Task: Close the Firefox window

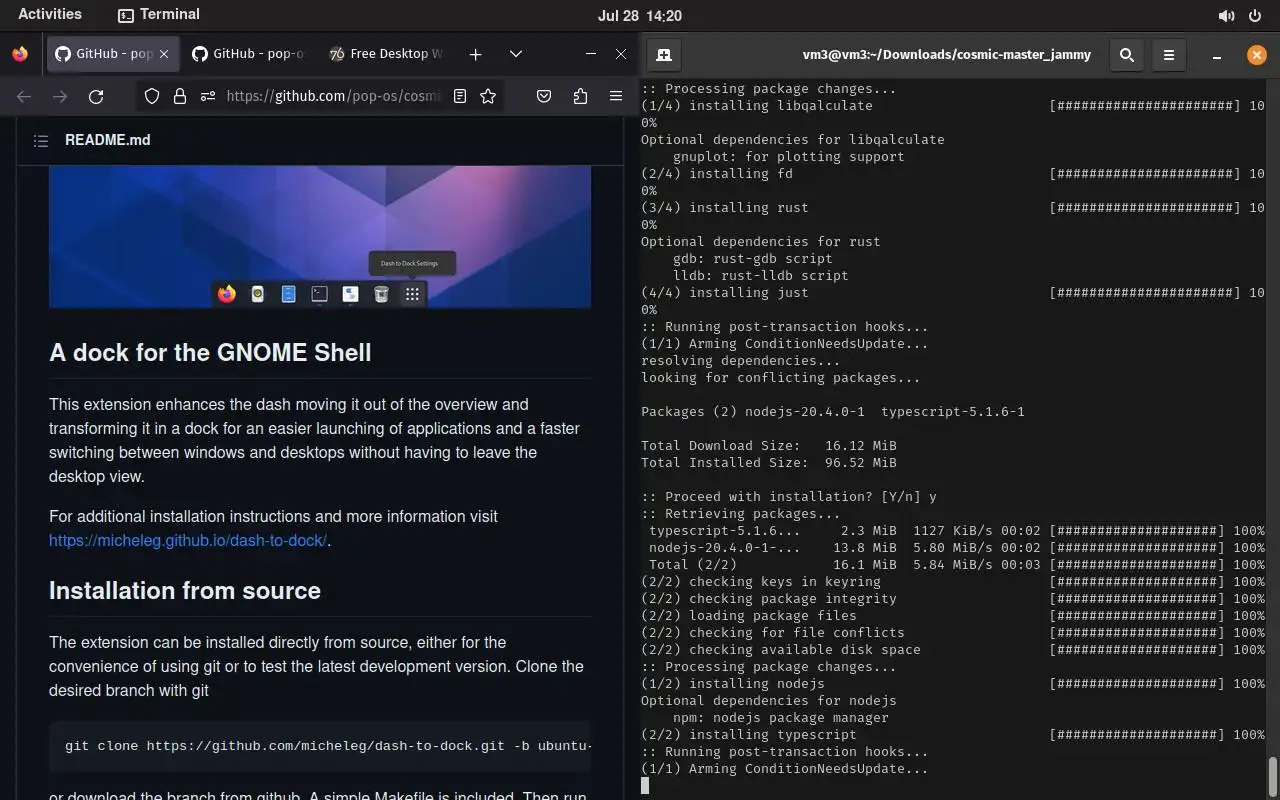Action: tap(621, 54)
